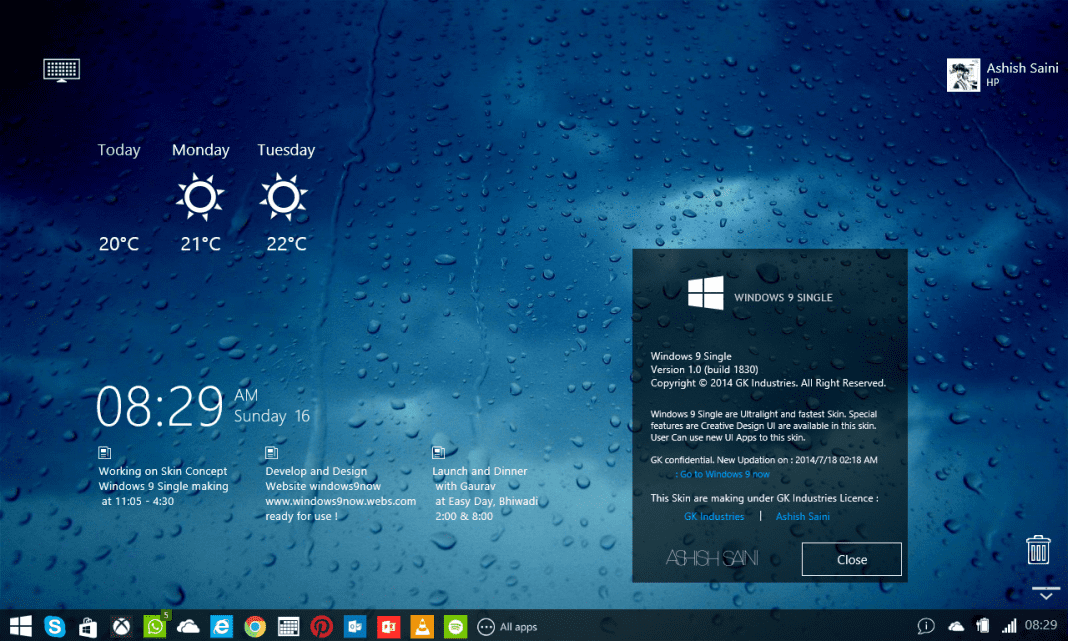Open Google Chrome from the taskbar
1068x641 pixels.
tap(254, 626)
